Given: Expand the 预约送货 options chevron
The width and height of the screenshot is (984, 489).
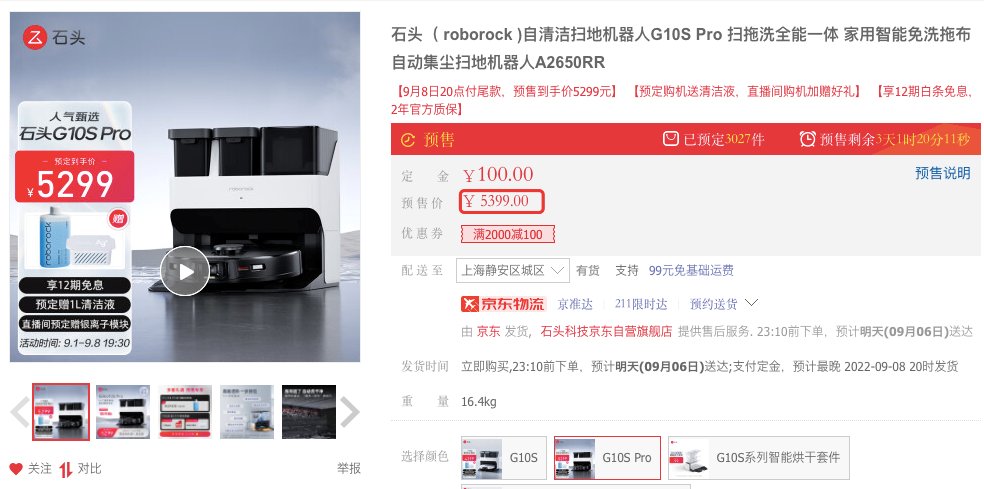Looking at the screenshot, I should (x=751, y=303).
